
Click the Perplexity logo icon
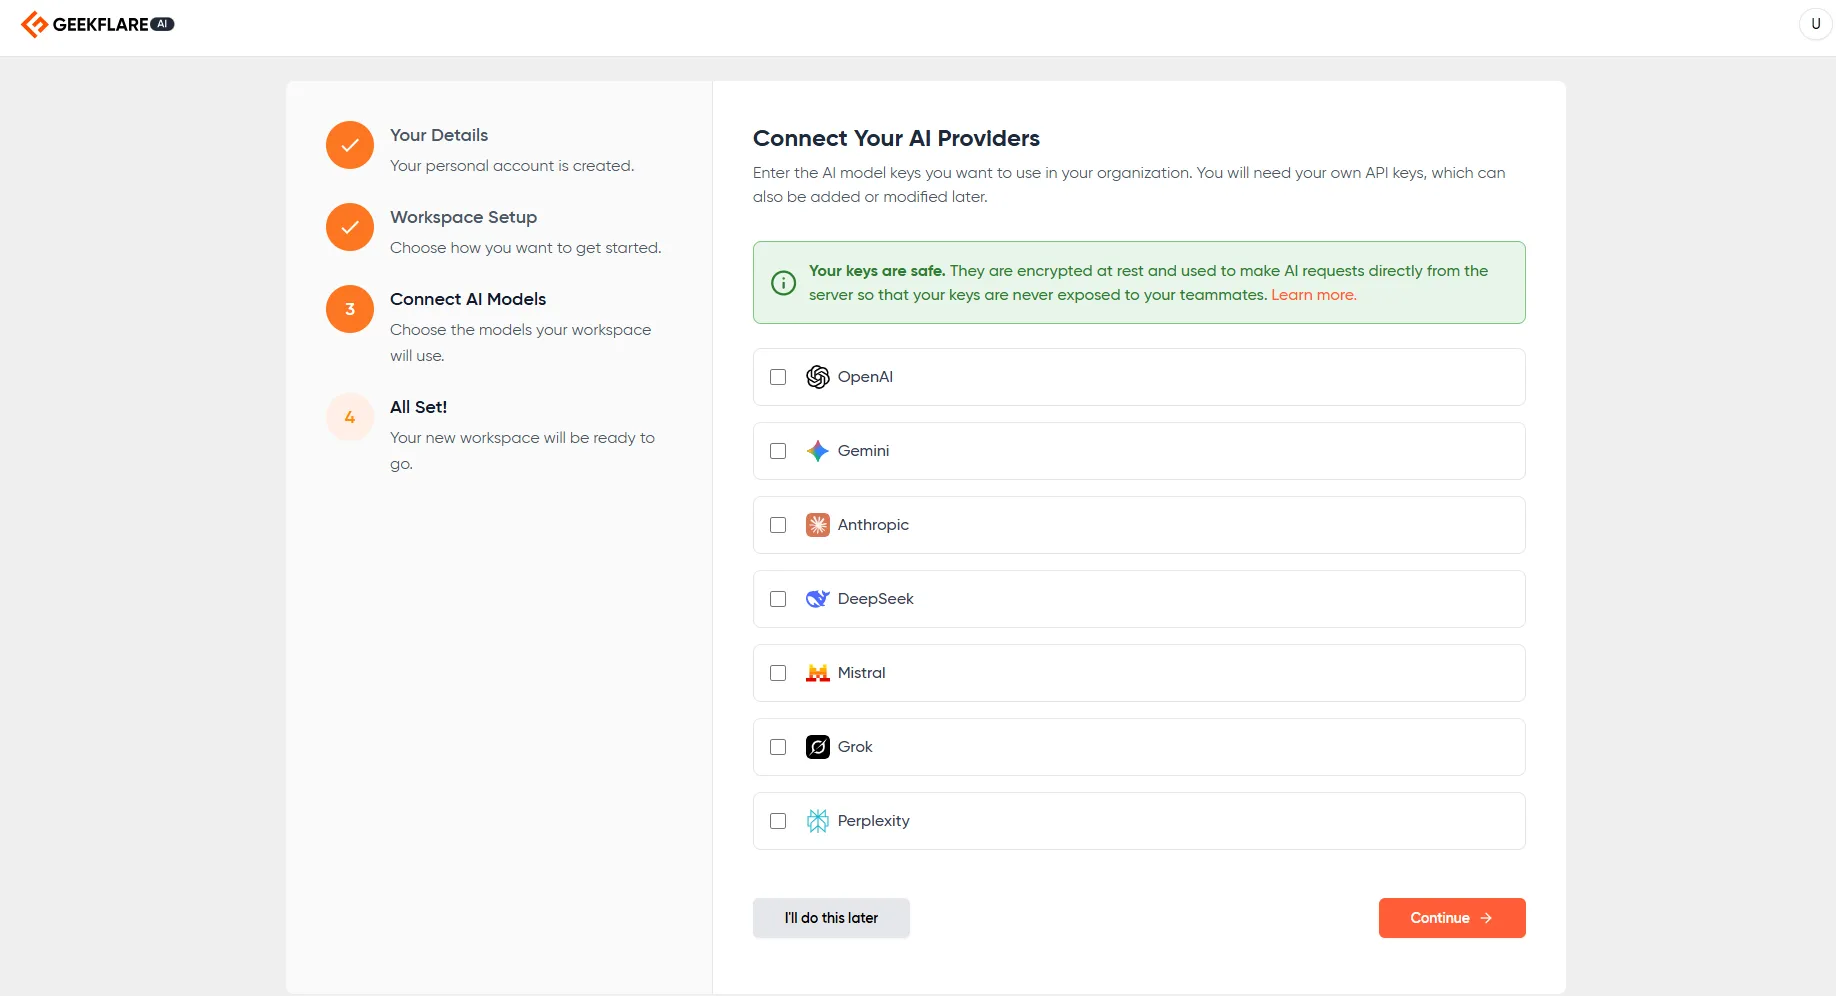[817, 821]
